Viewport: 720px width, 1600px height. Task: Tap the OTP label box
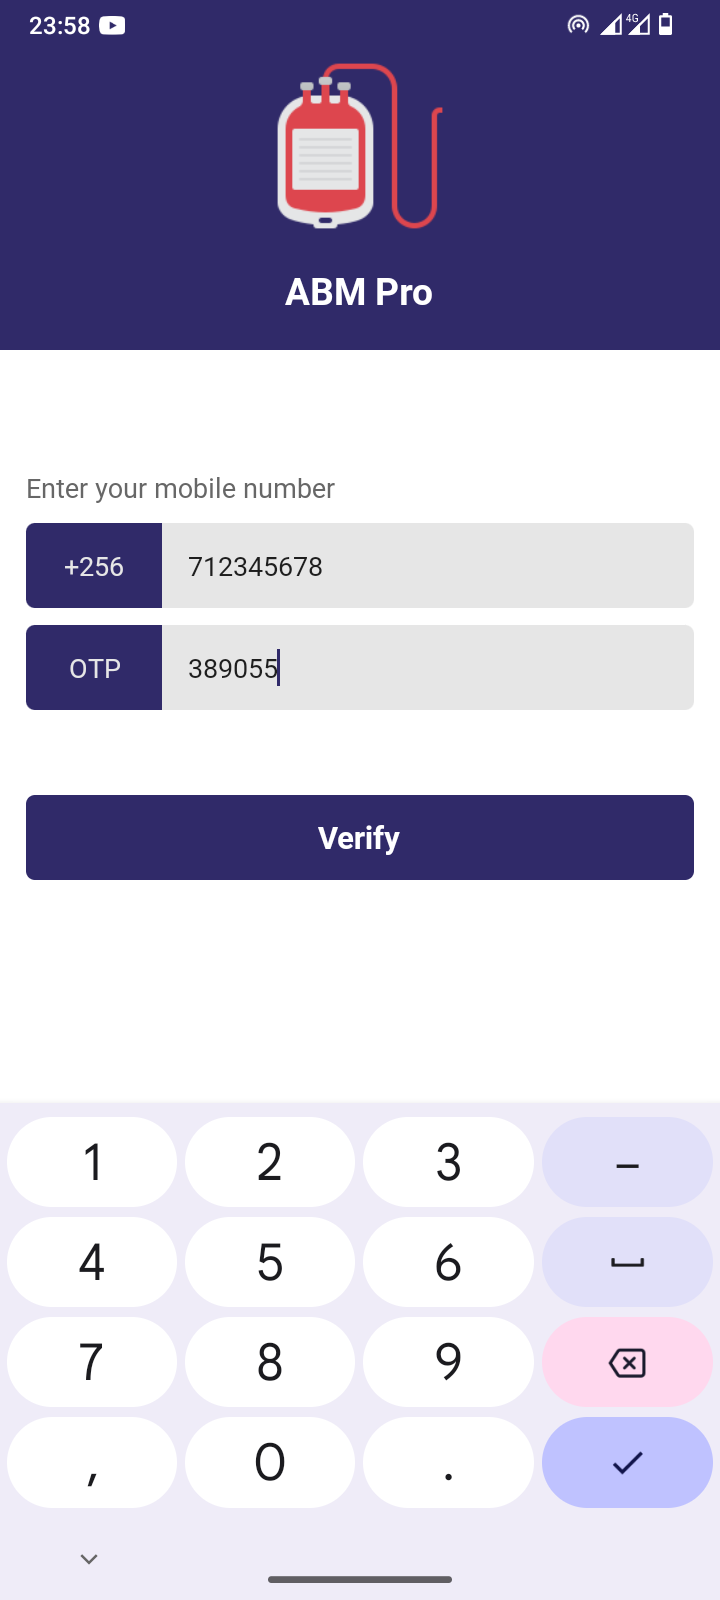pyautogui.click(x=94, y=668)
